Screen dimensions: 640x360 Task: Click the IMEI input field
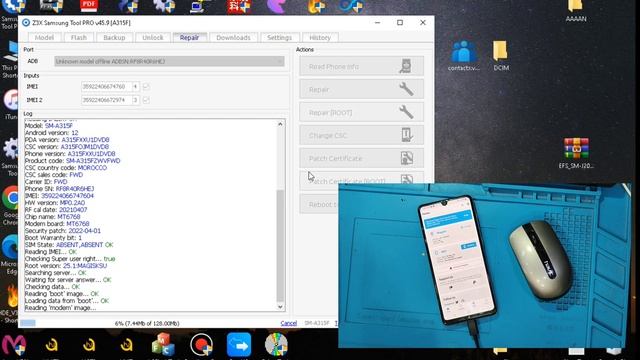(106, 87)
